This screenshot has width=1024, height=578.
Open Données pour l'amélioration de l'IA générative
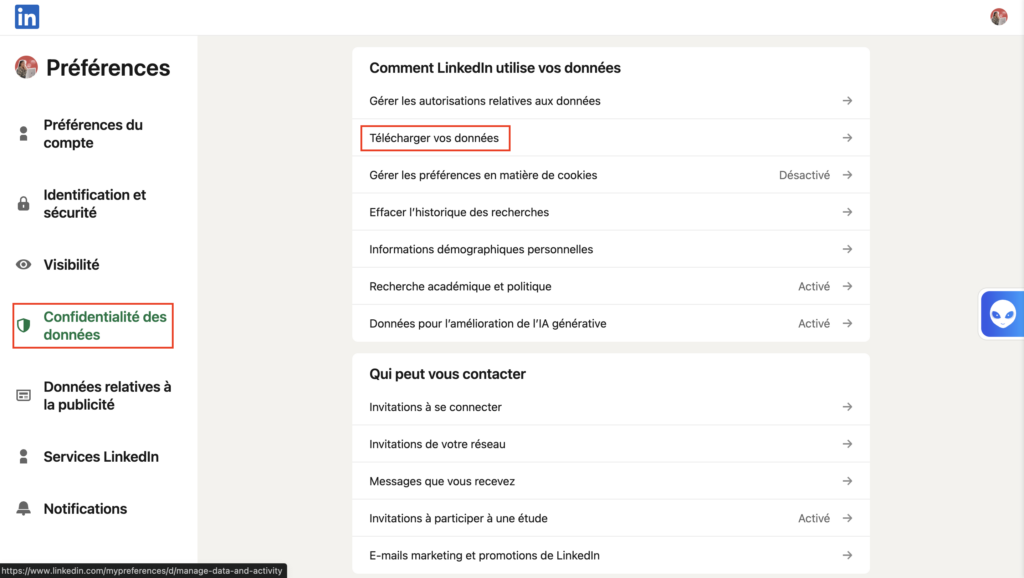(611, 323)
